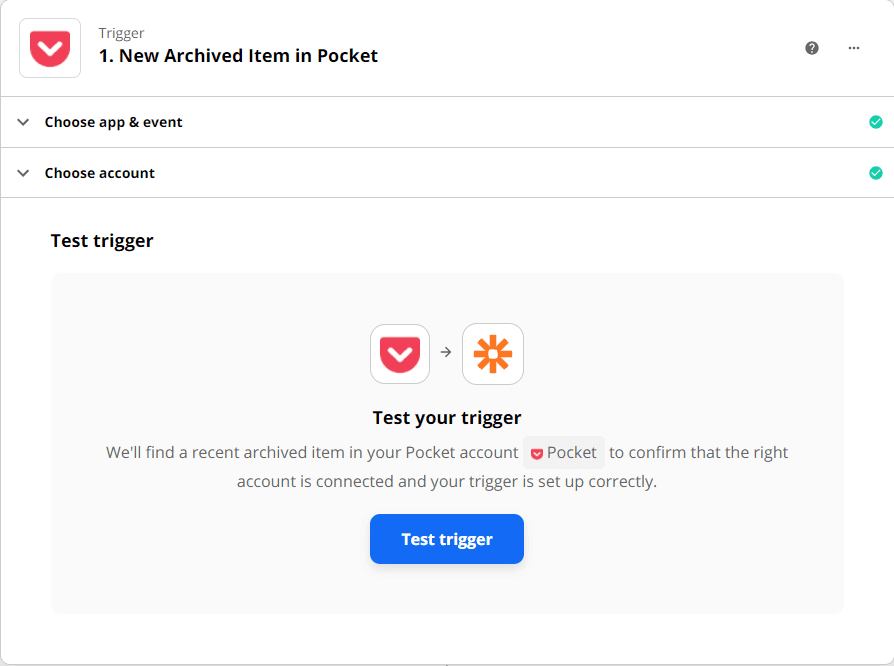The height and width of the screenshot is (666, 894).
Task: Click the green checkmark for Choose account
Action: (876, 173)
